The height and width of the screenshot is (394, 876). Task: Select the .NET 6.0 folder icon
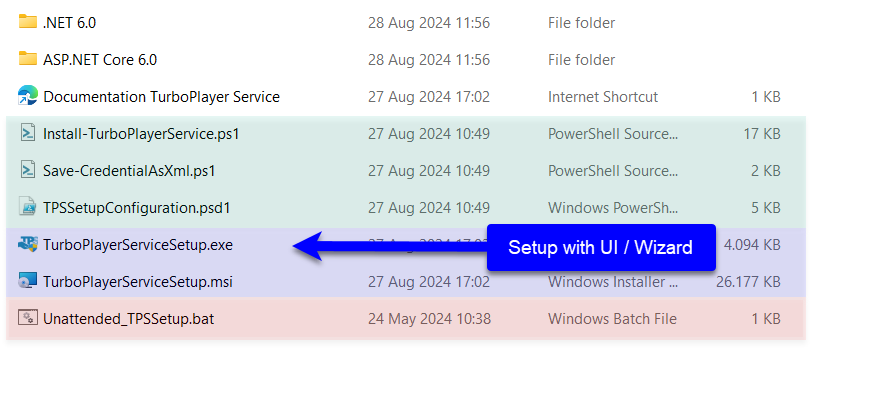(x=27, y=22)
